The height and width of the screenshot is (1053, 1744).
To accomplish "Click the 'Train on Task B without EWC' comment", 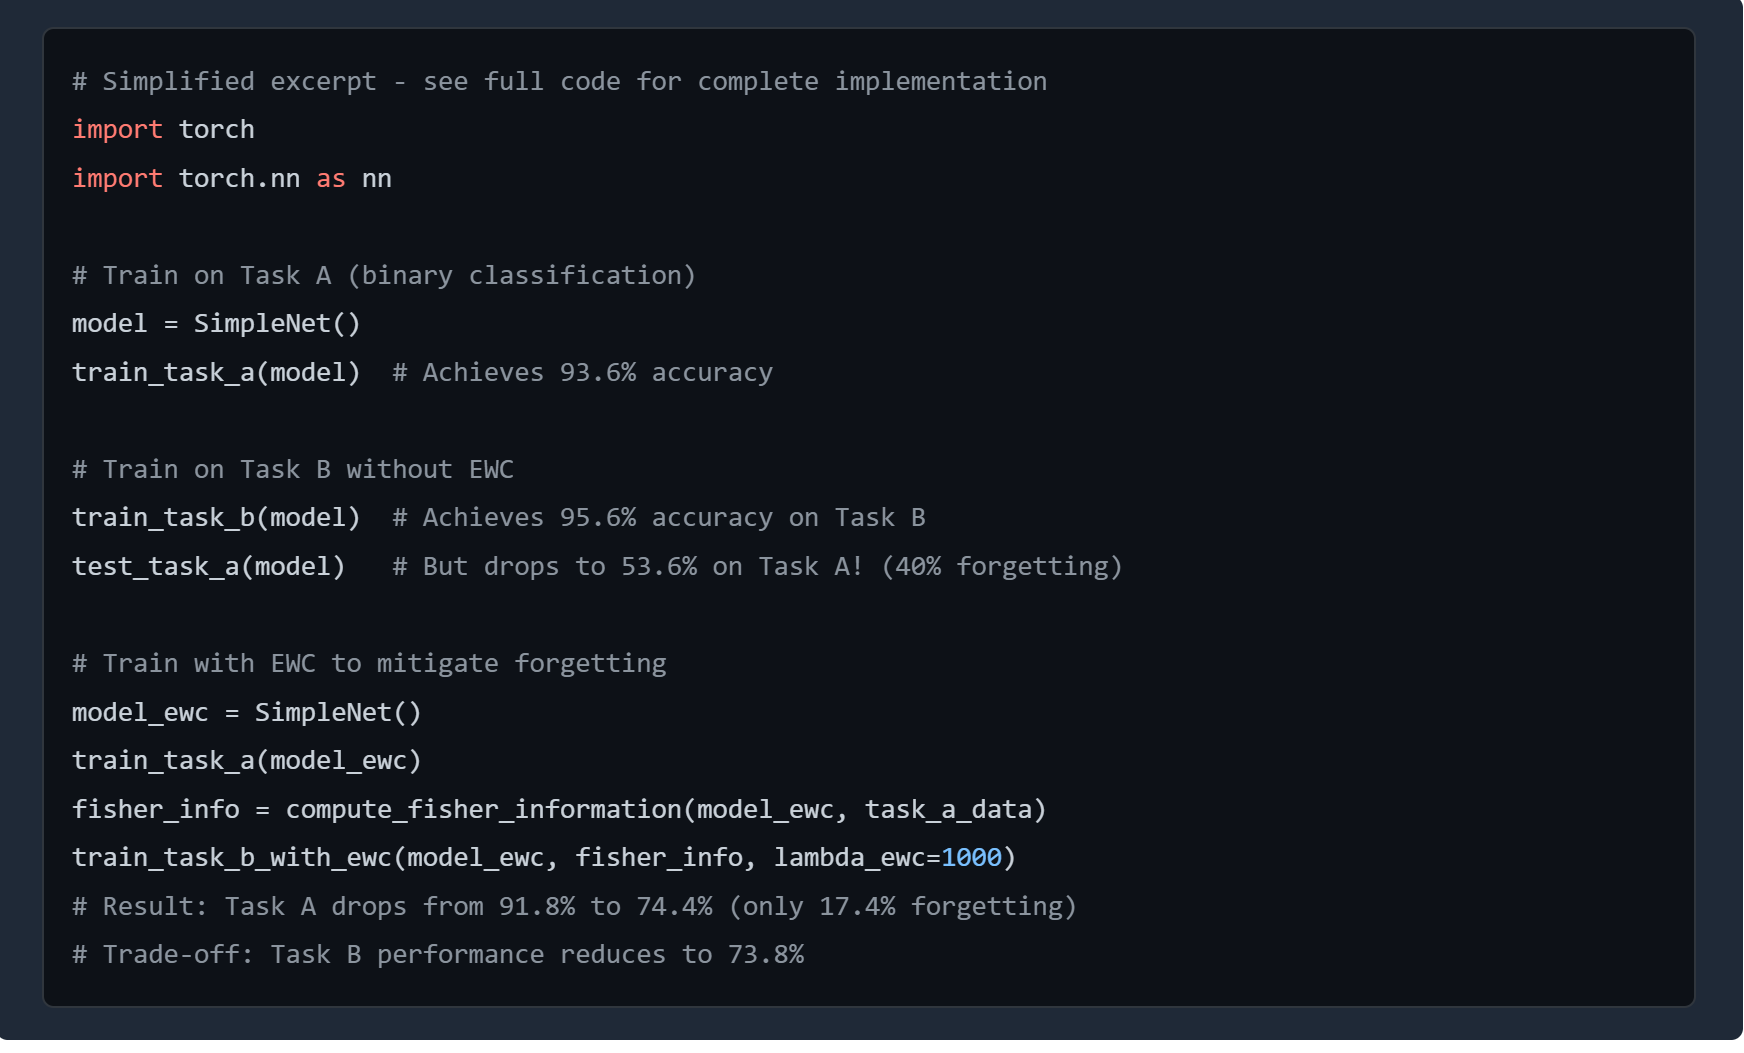I will pyautogui.click(x=293, y=470).
